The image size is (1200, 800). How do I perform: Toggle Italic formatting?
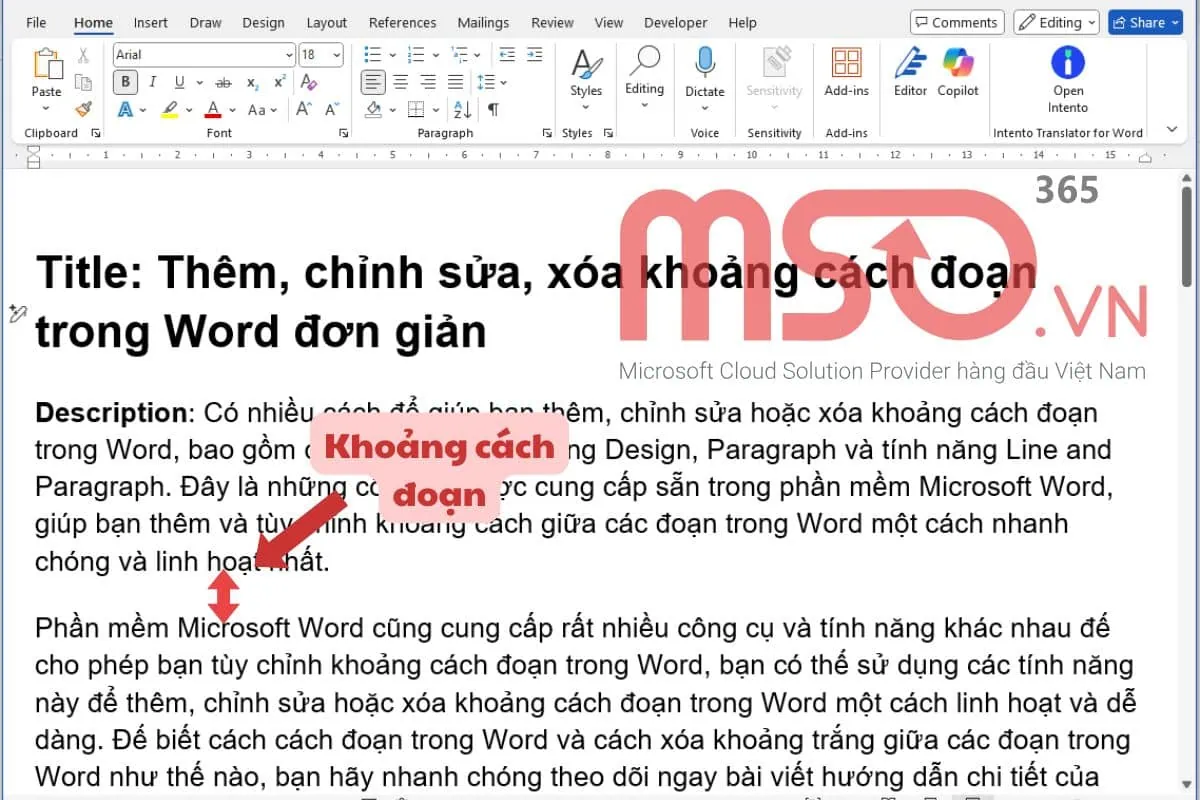(x=153, y=83)
